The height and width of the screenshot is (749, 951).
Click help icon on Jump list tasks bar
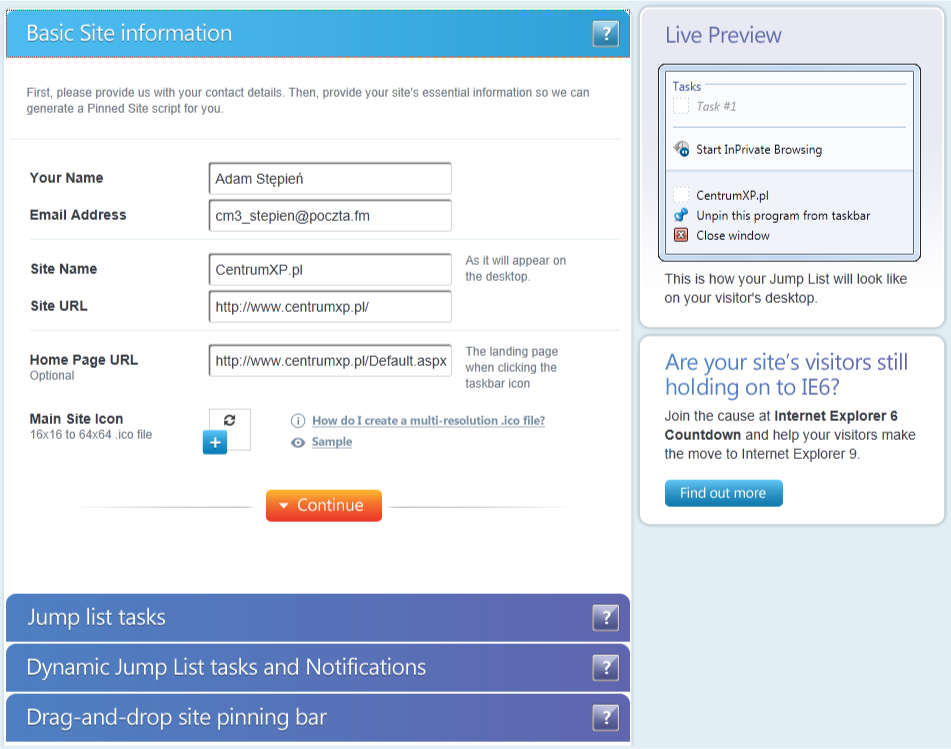coord(605,618)
